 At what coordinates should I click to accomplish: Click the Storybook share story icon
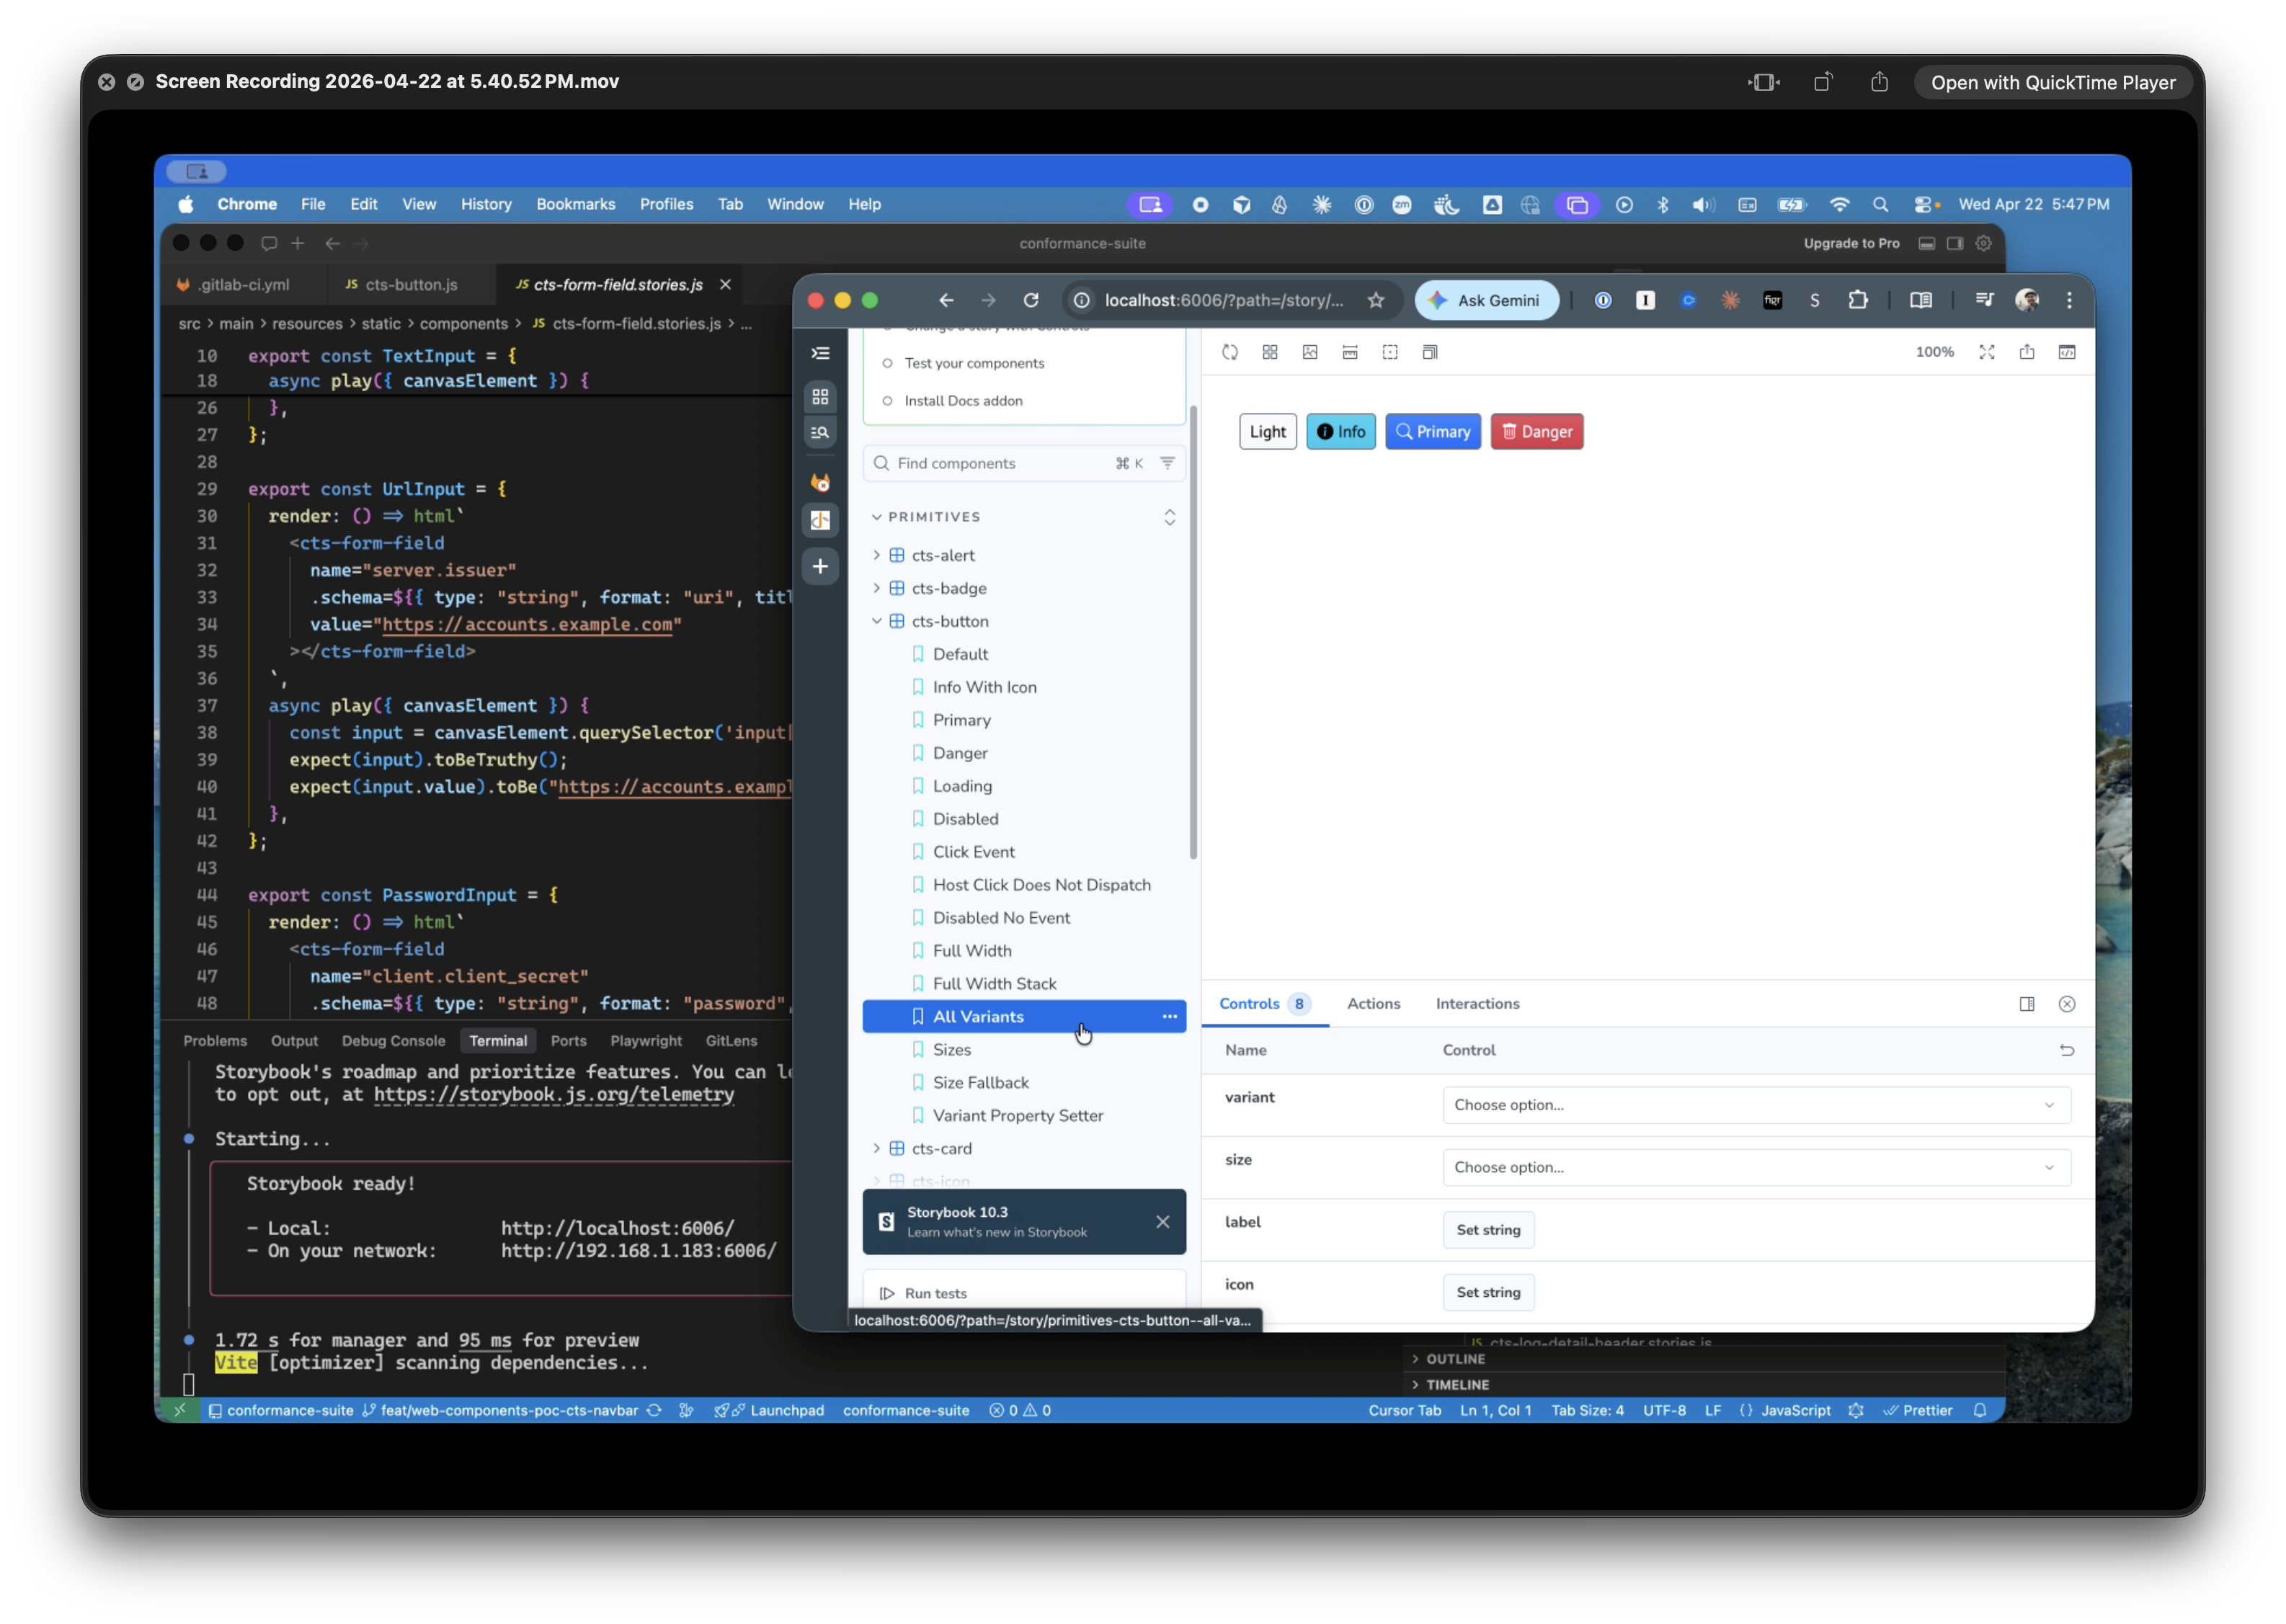pos(2026,352)
